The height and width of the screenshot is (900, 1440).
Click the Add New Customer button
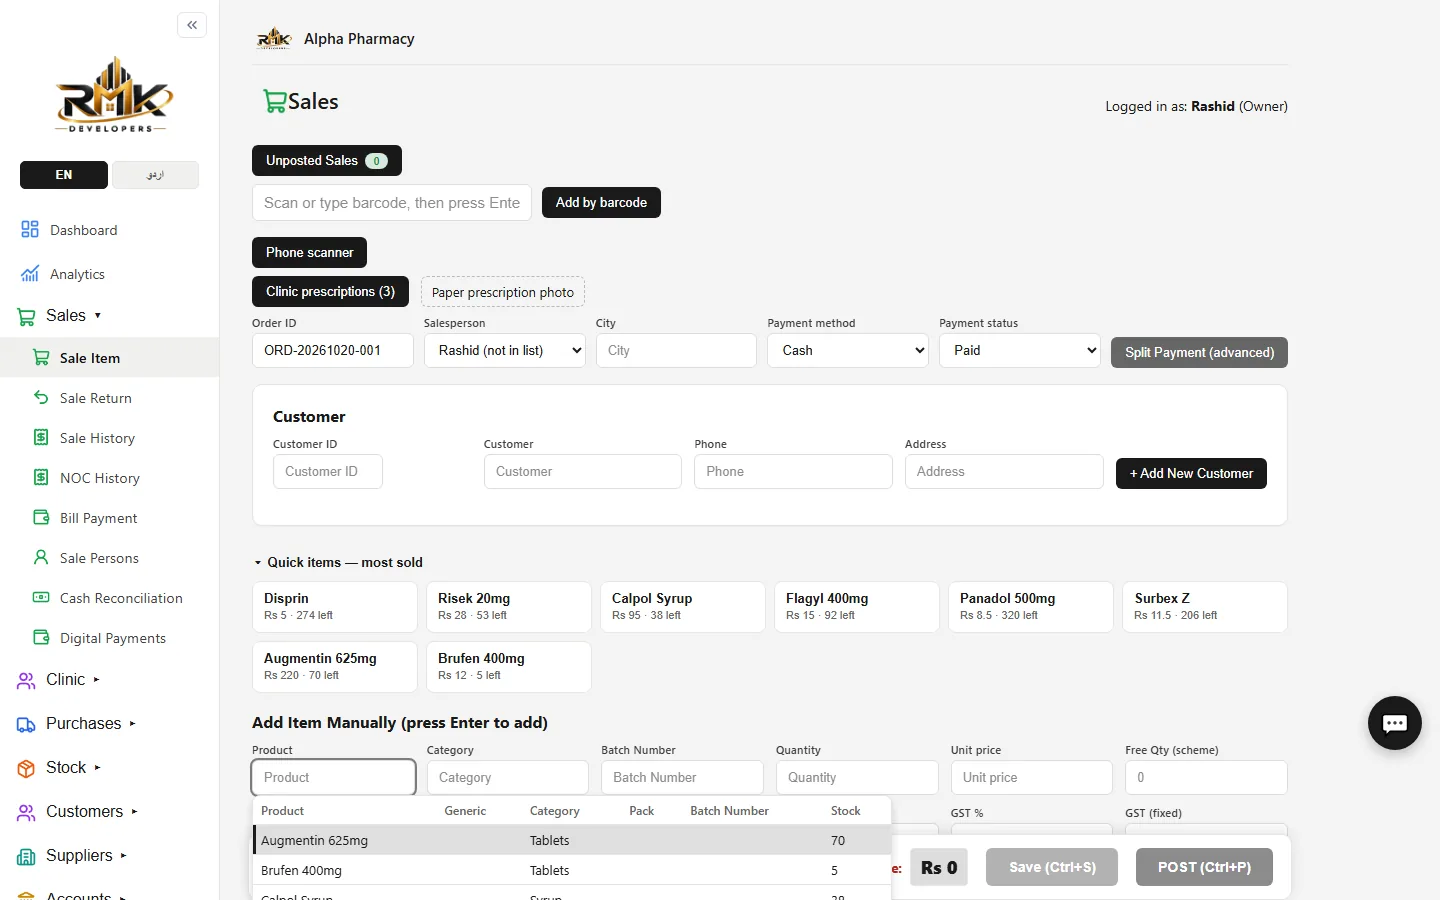[x=1191, y=473]
